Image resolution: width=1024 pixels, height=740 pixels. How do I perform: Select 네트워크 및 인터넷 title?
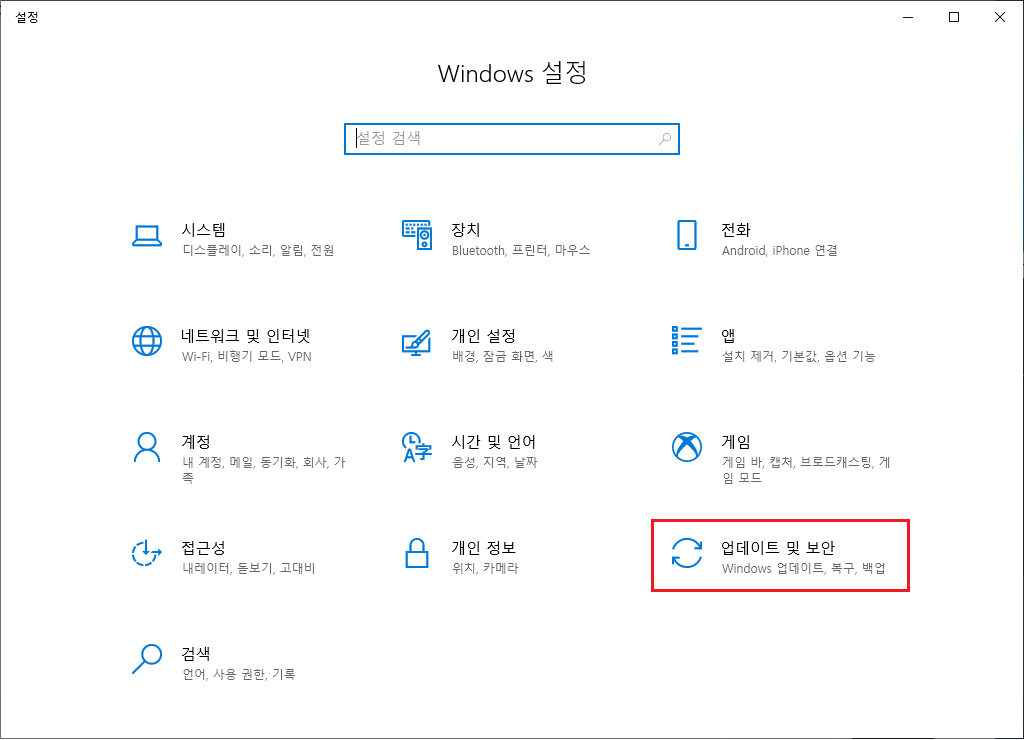246,336
